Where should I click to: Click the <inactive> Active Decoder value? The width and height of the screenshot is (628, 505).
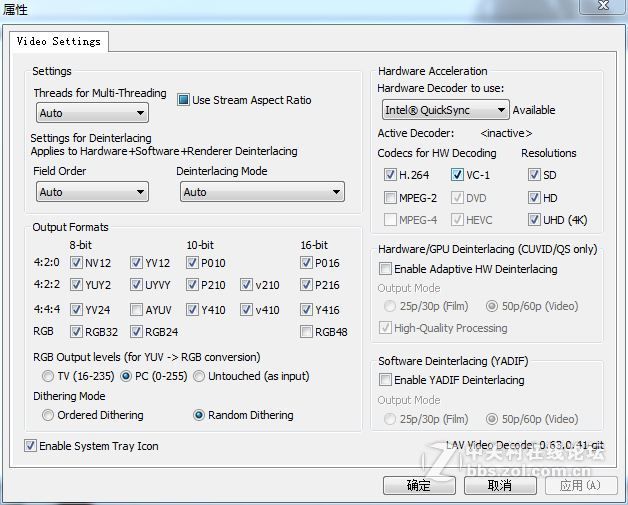click(x=506, y=133)
